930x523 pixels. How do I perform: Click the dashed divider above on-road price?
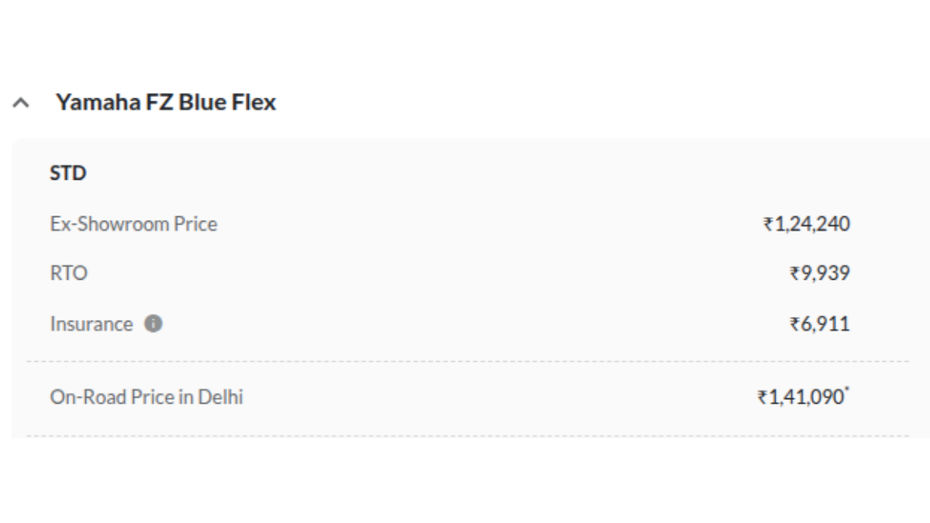tap(467, 361)
